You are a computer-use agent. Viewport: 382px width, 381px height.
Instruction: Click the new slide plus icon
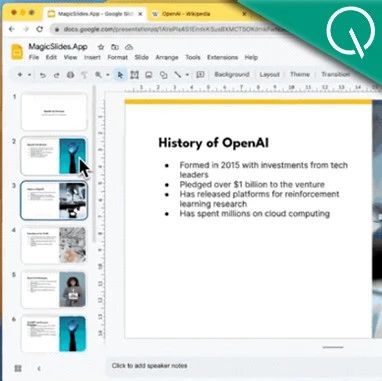coord(20,75)
